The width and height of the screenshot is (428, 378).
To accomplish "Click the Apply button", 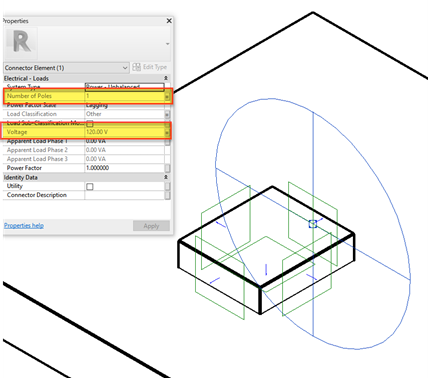I will tap(151, 226).
